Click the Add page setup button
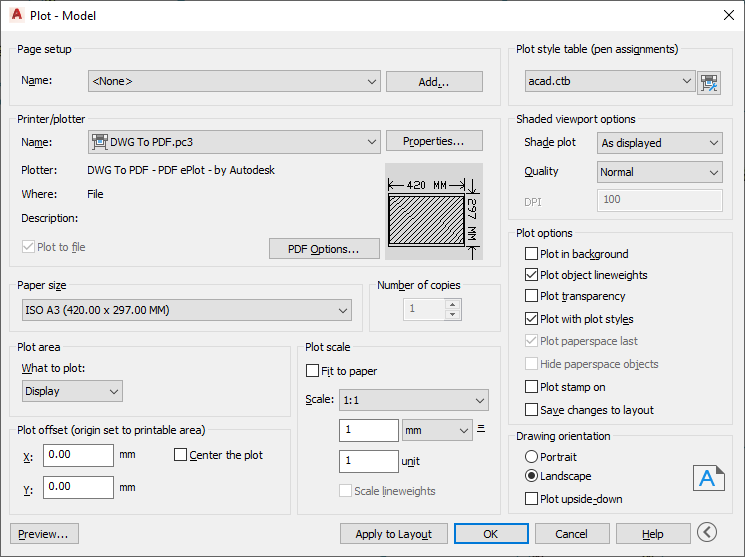Screen dimensions: 745x557 click(x=434, y=82)
